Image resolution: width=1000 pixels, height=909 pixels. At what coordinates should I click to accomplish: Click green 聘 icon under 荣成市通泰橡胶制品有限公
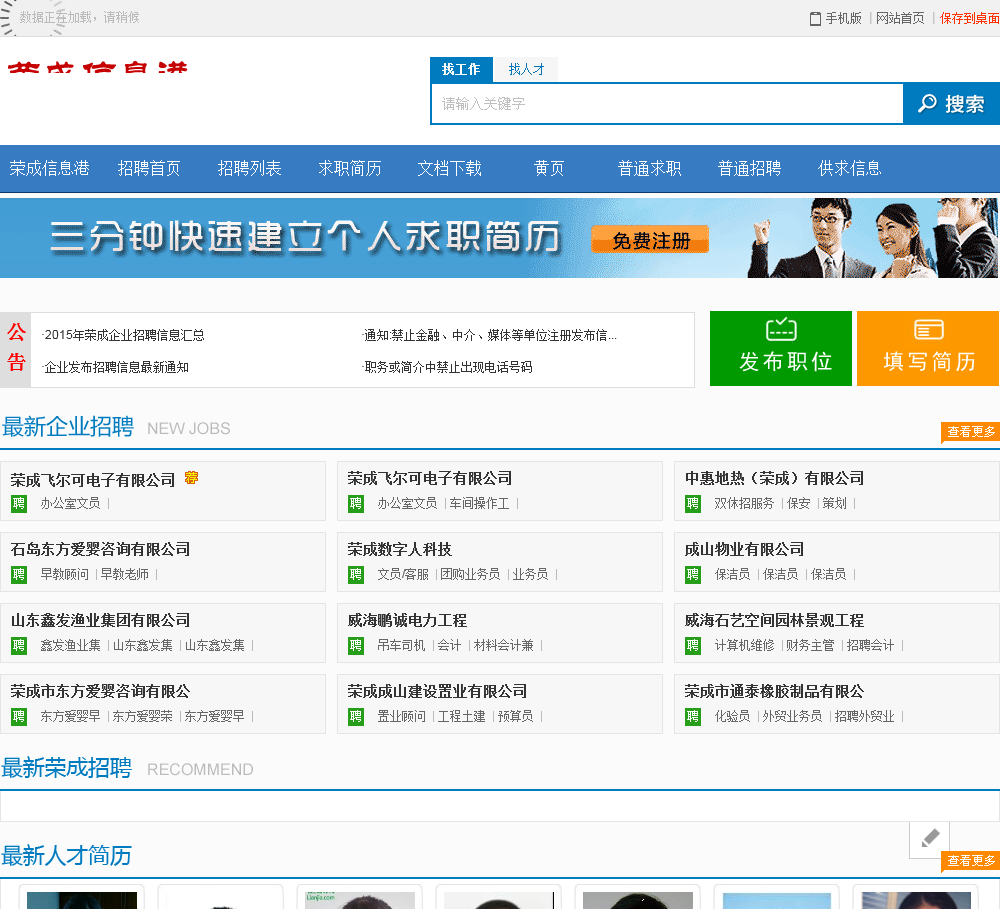[693, 716]
